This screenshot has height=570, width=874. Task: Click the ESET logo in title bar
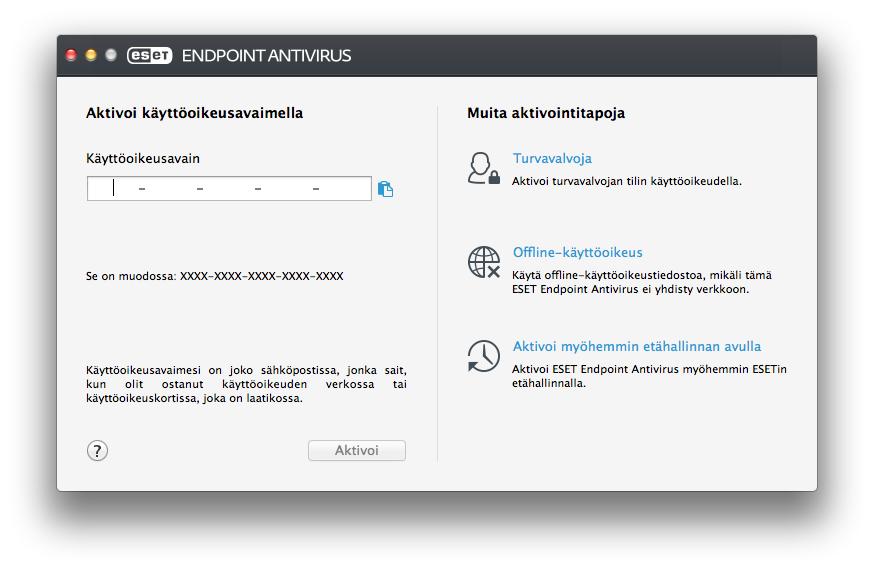click(149, 55)
